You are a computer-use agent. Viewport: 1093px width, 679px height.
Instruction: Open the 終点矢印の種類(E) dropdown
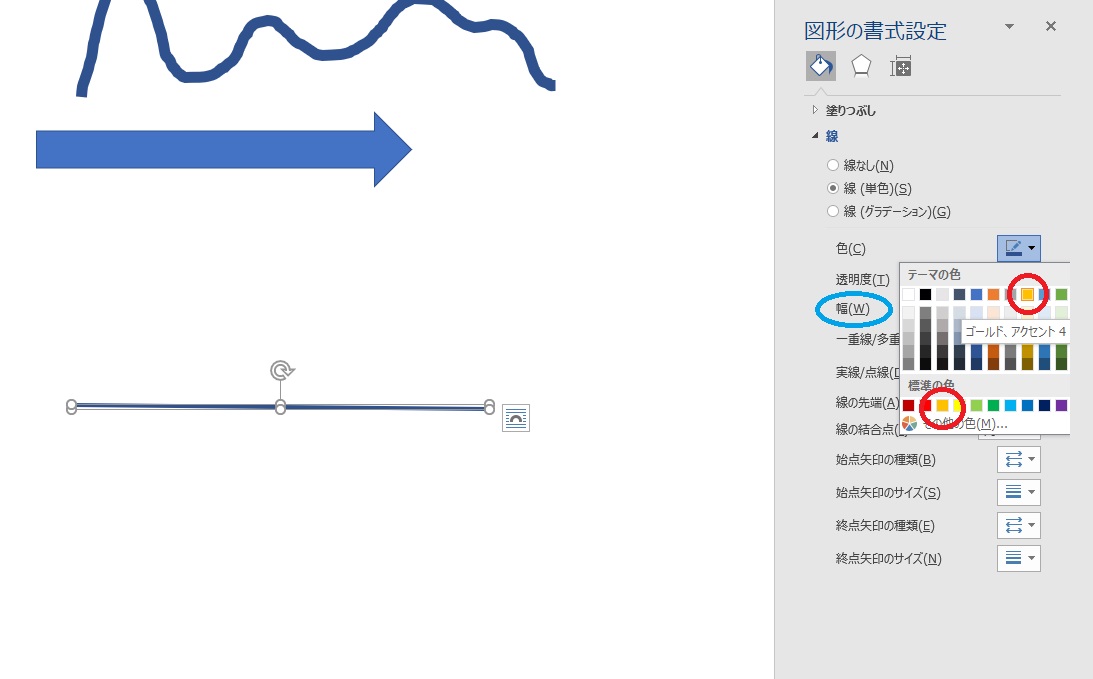pyautogui.click(x=1018, y=525)
